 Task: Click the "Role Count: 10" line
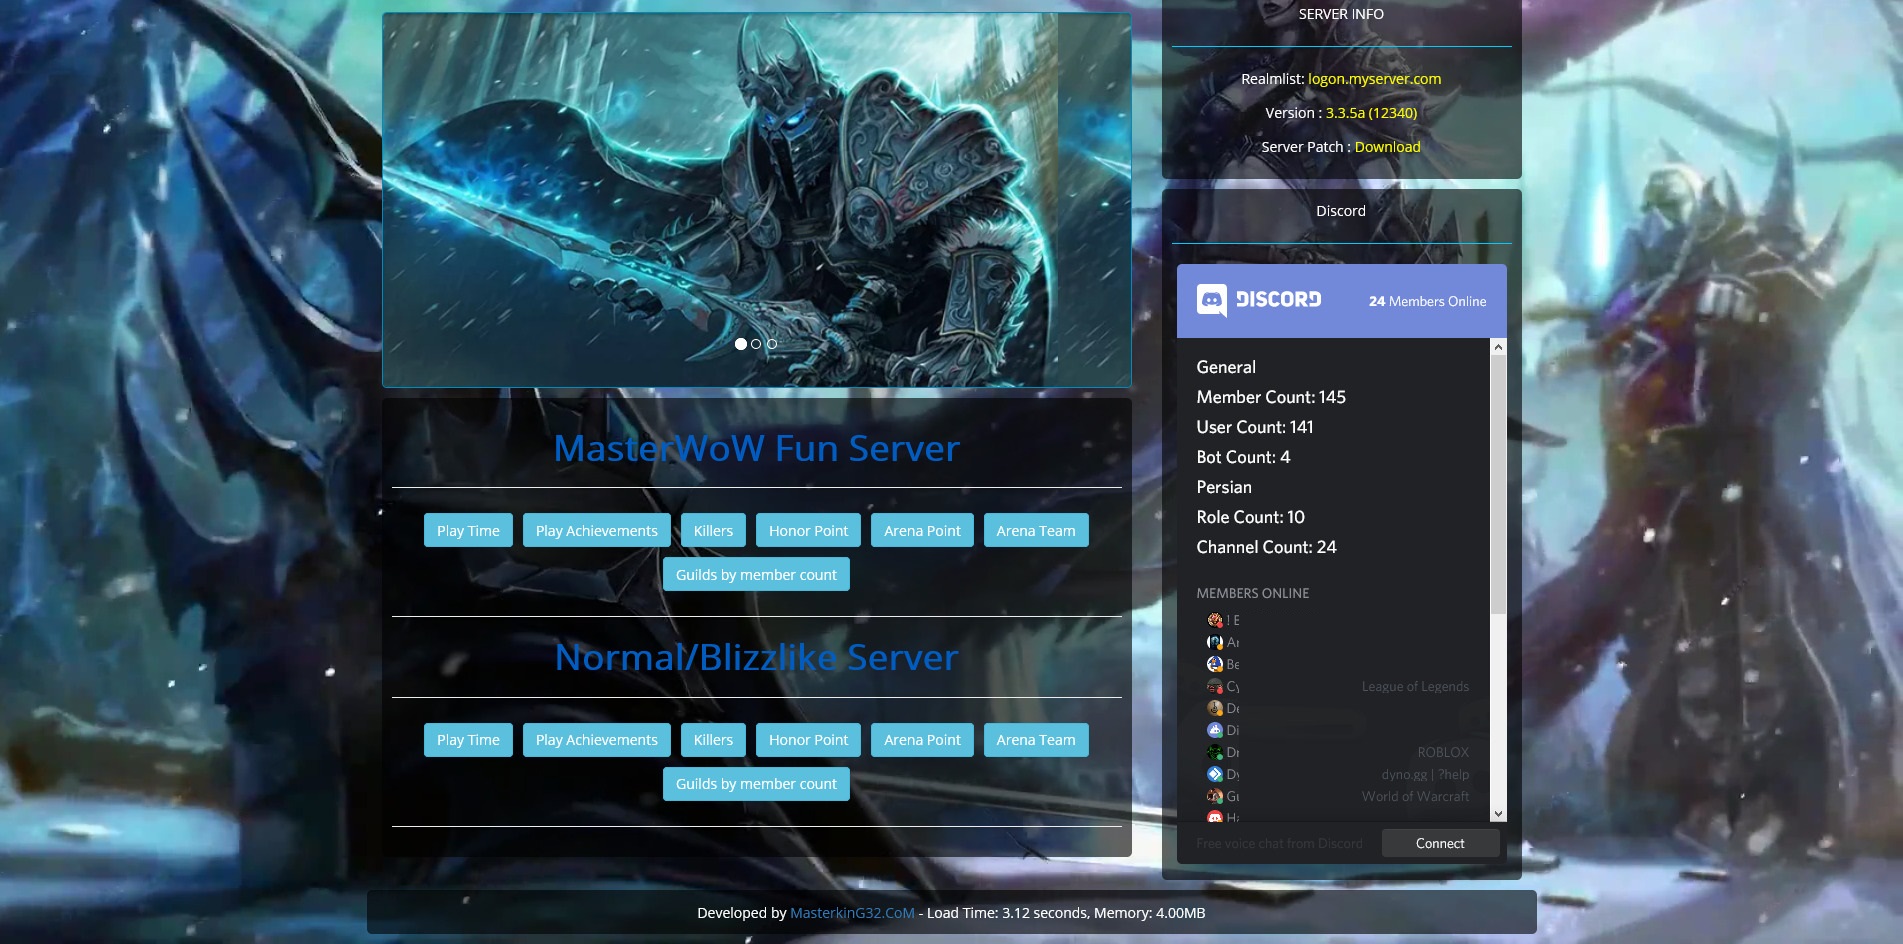click(1250, 517)
